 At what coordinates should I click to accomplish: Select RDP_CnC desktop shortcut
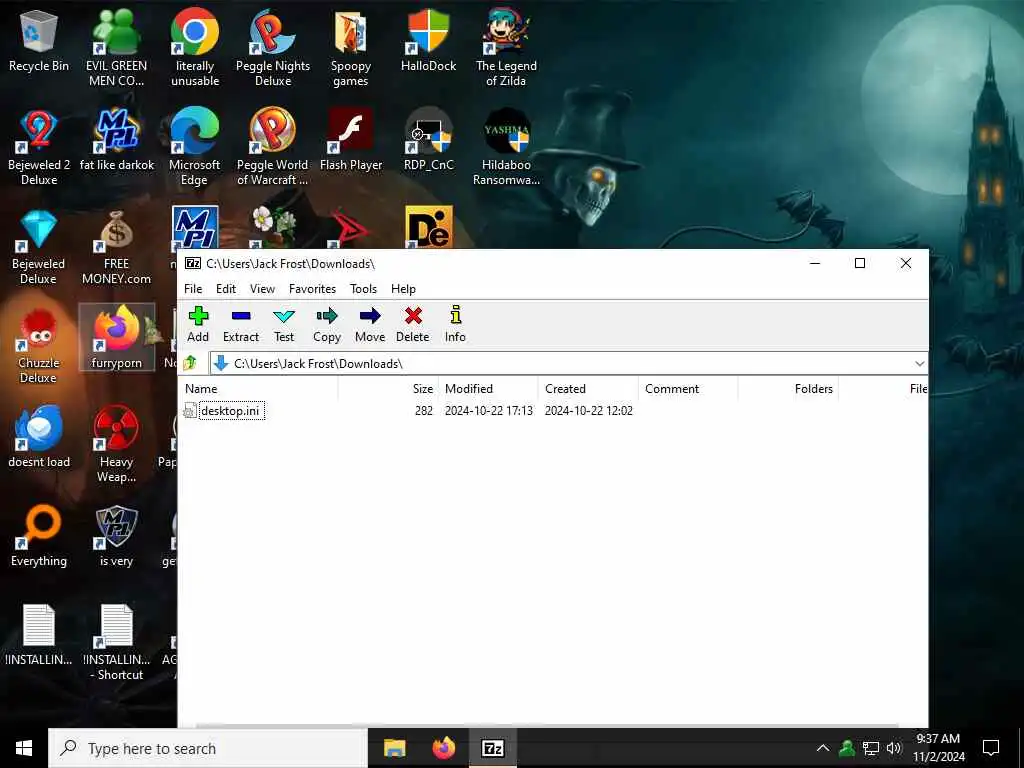coord(428,140)
